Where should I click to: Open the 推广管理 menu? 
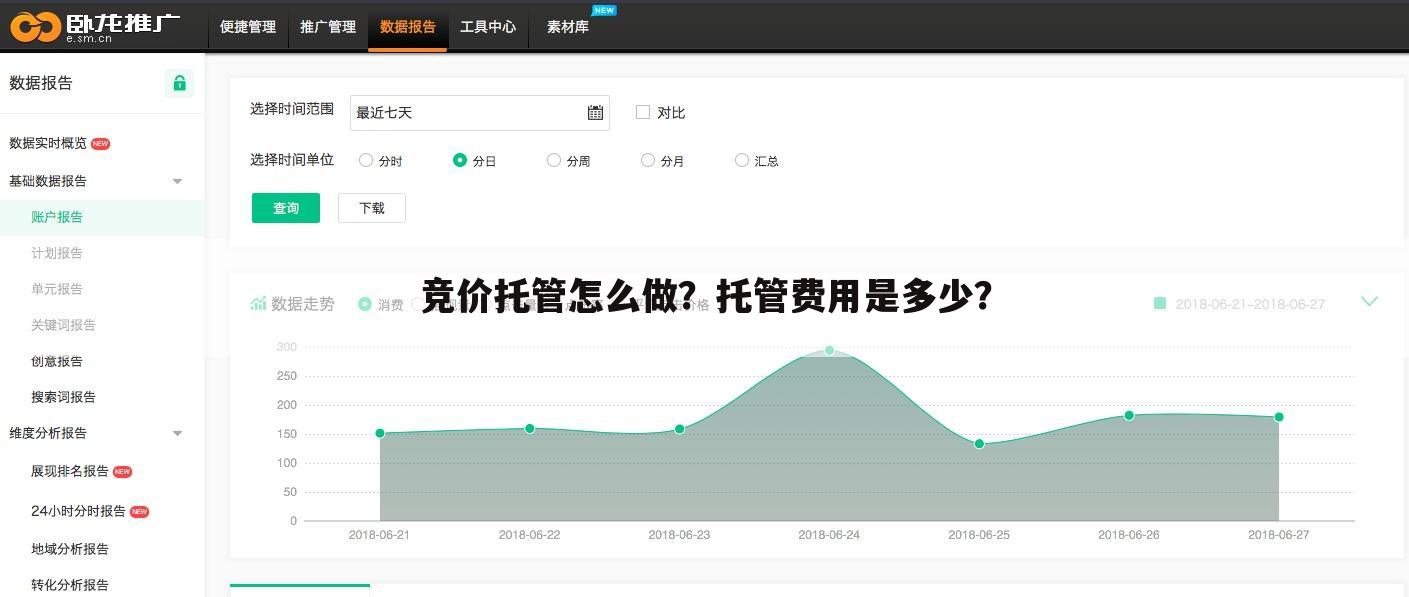tap(328, 27)
